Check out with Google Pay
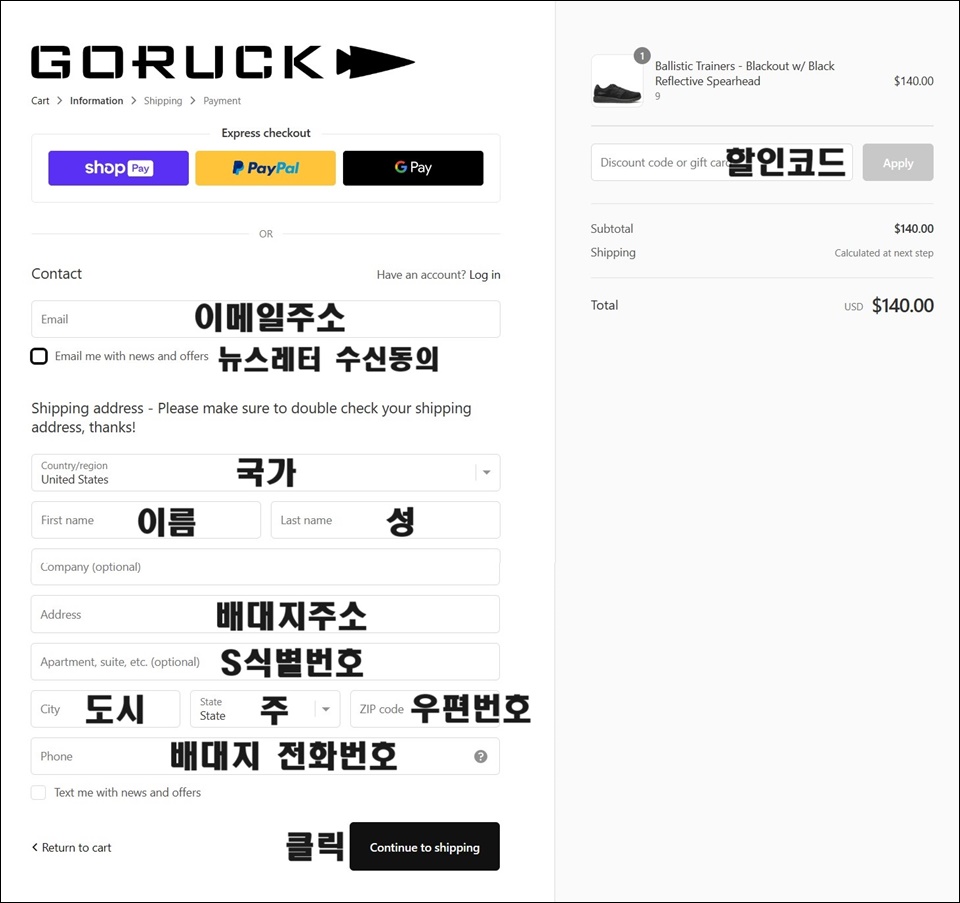 [x=413, y=168]
